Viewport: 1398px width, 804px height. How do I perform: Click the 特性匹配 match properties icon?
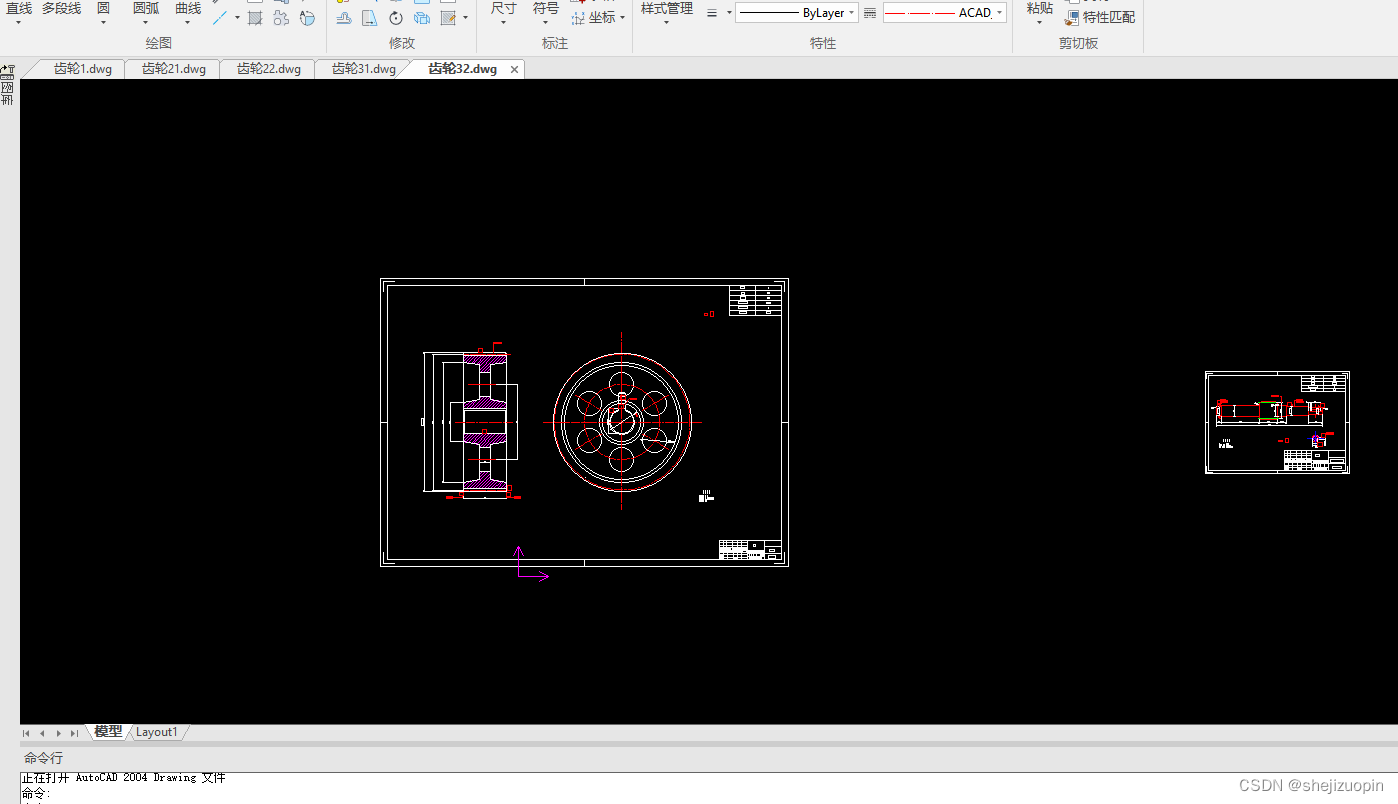(x=1072, y=17)
